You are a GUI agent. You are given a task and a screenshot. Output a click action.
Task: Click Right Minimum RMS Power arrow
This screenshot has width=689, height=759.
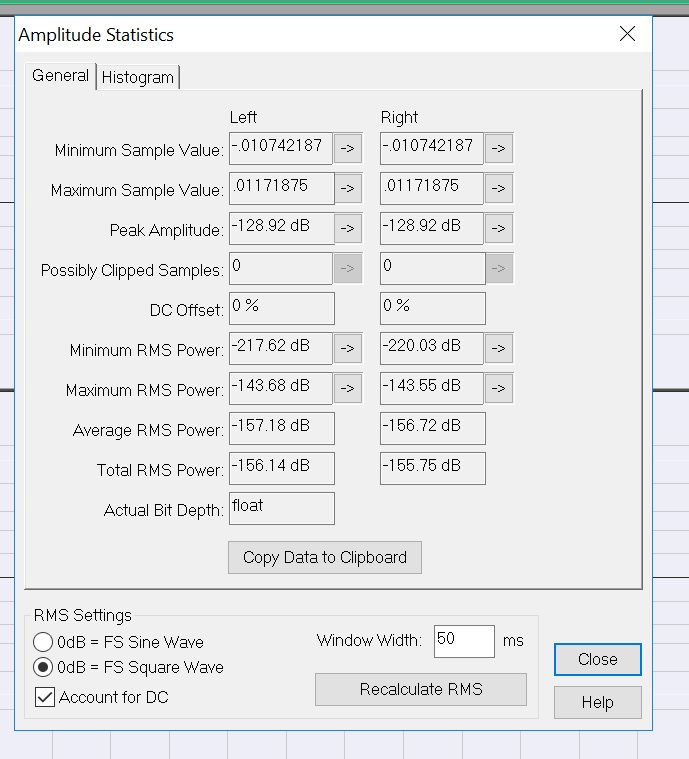498,348
